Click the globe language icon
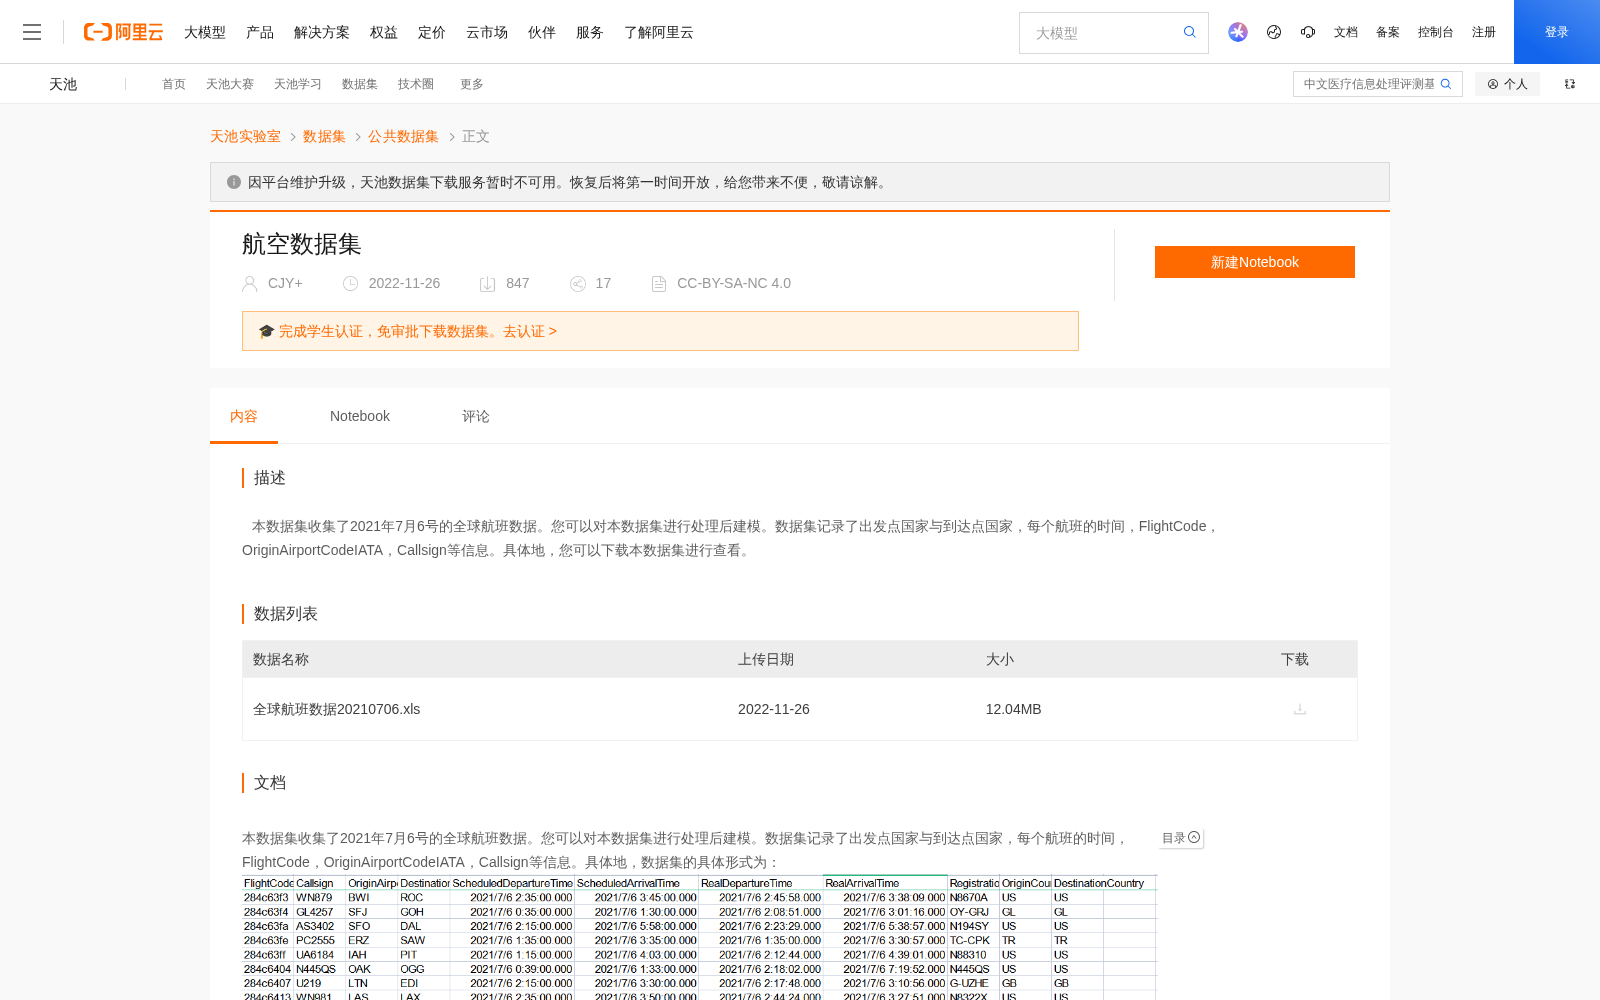Image resolution: width=1600 pixels, height=1000 pixels. (x=1274, y=32)
